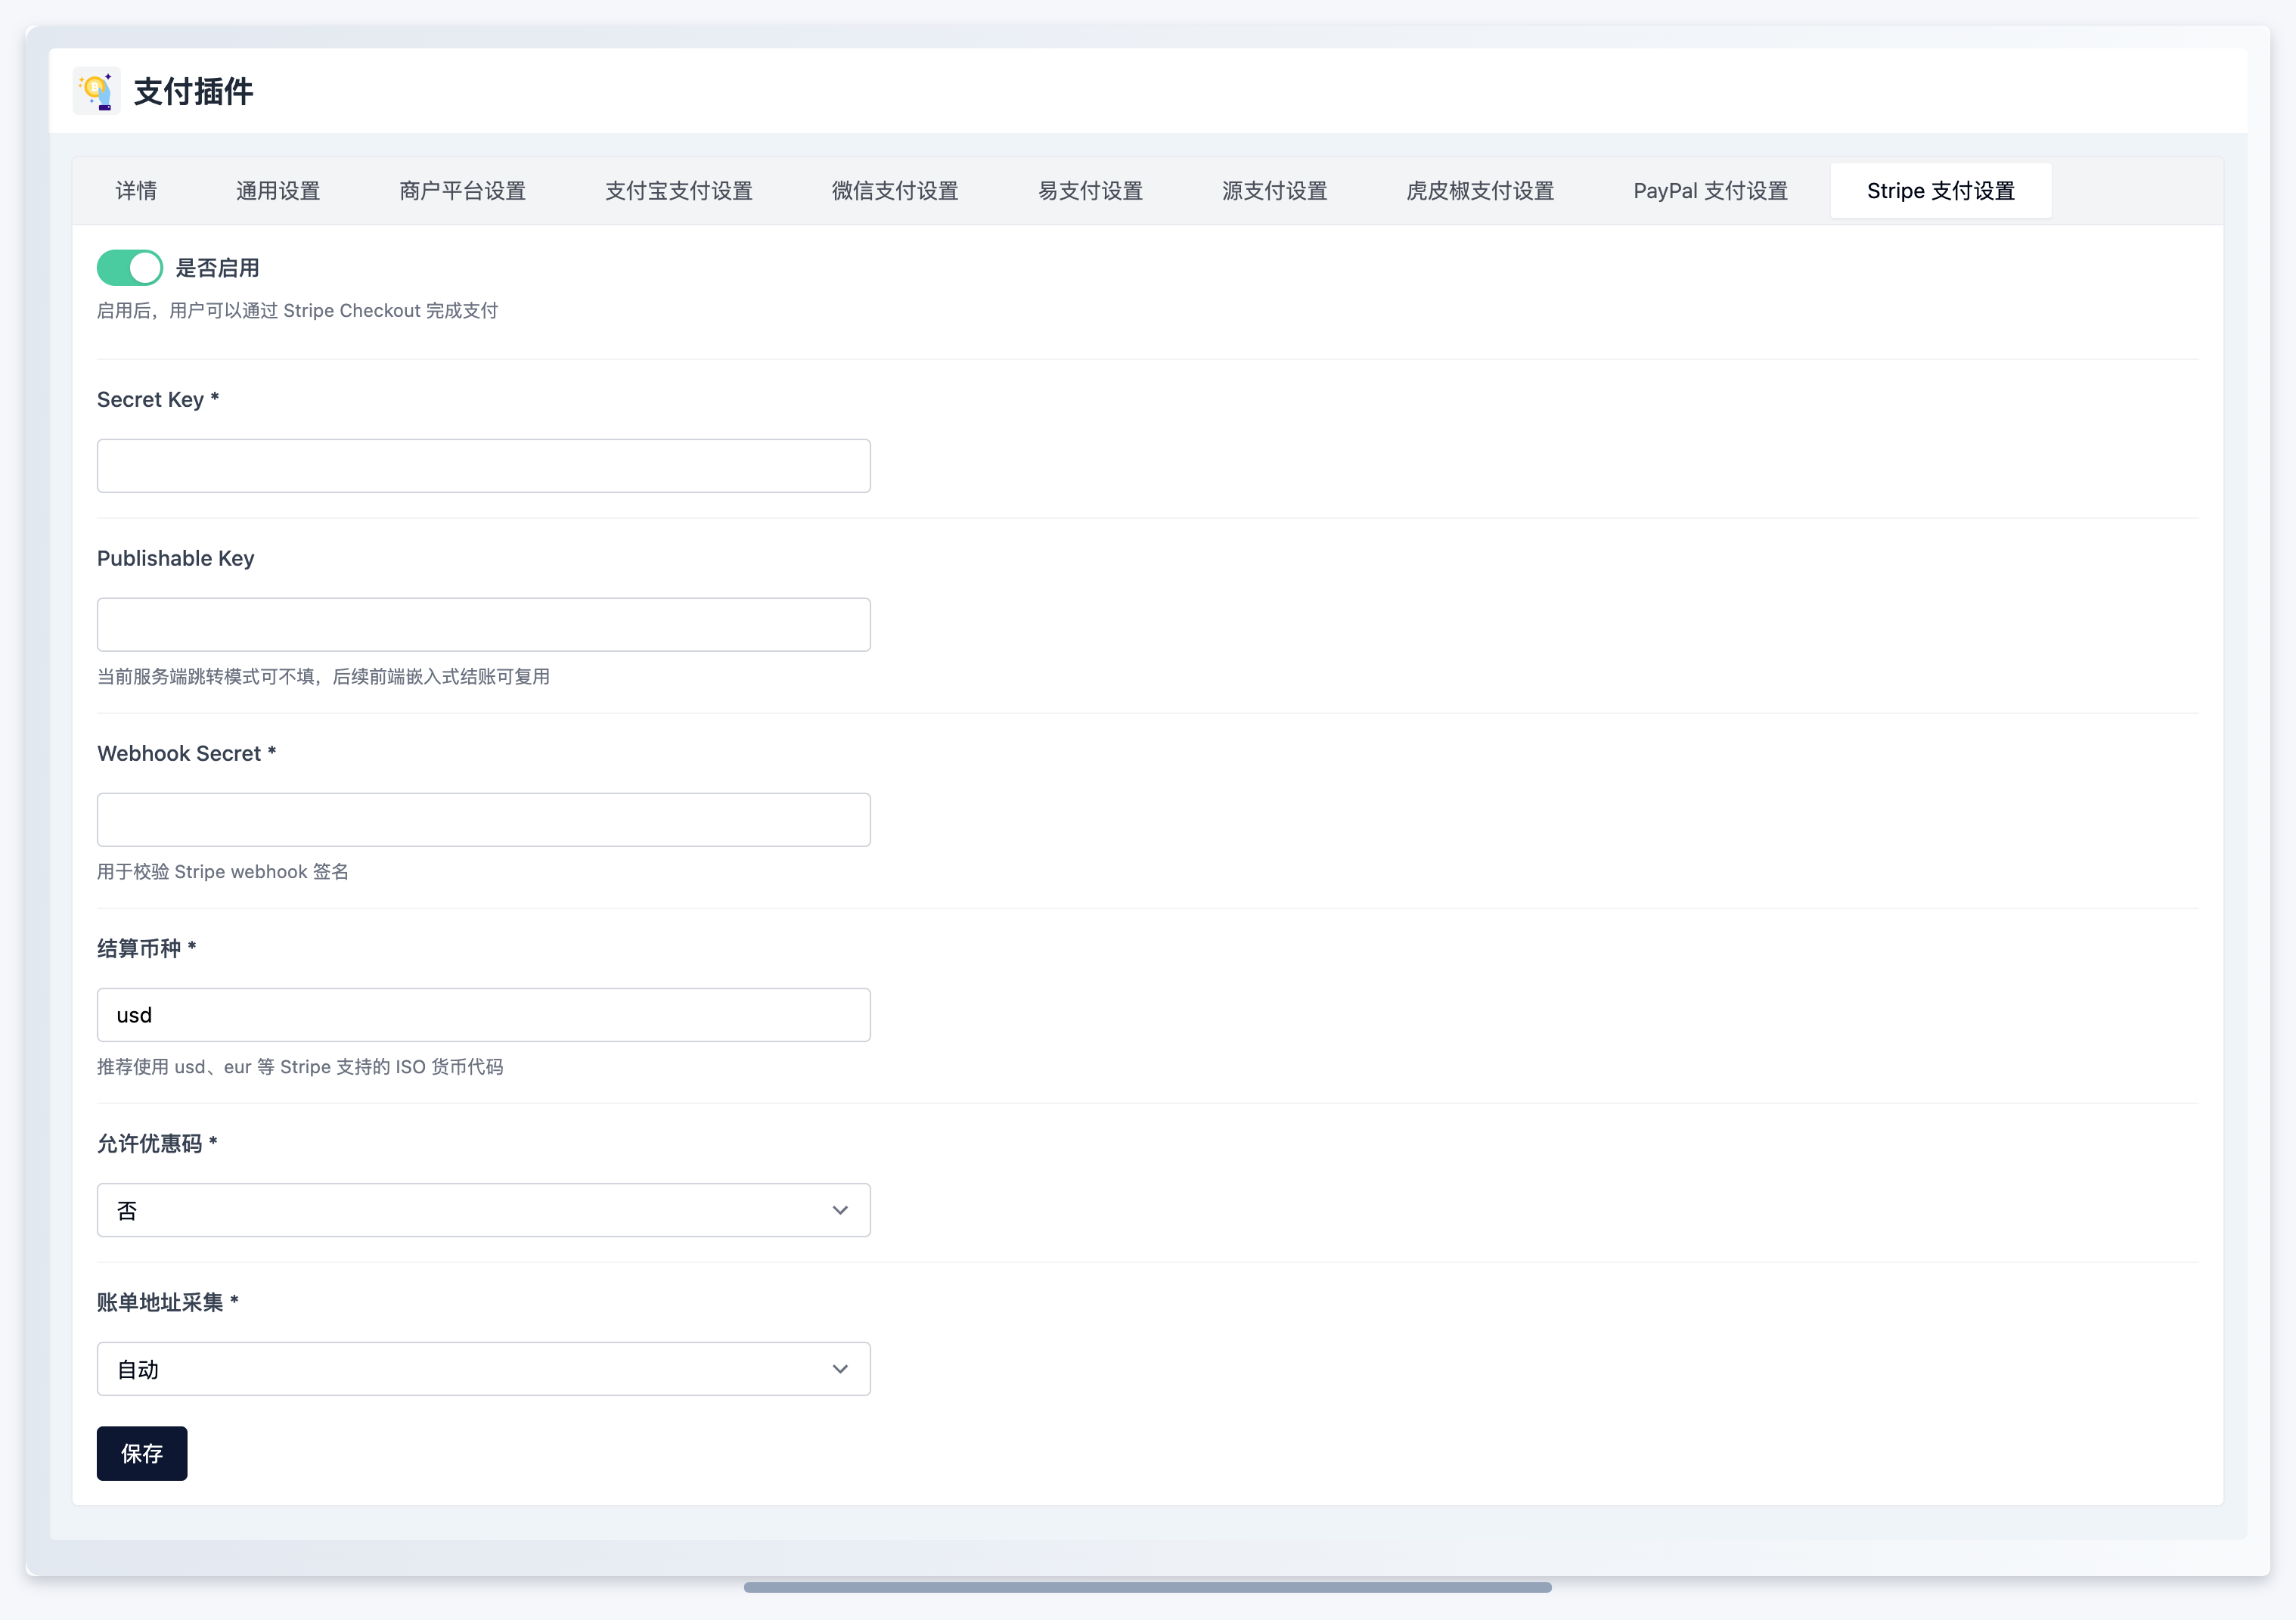2296x1620 pixels.
Task: Click the Webhook Secret label
Action: pyautogui.click(x=187, y=754)
